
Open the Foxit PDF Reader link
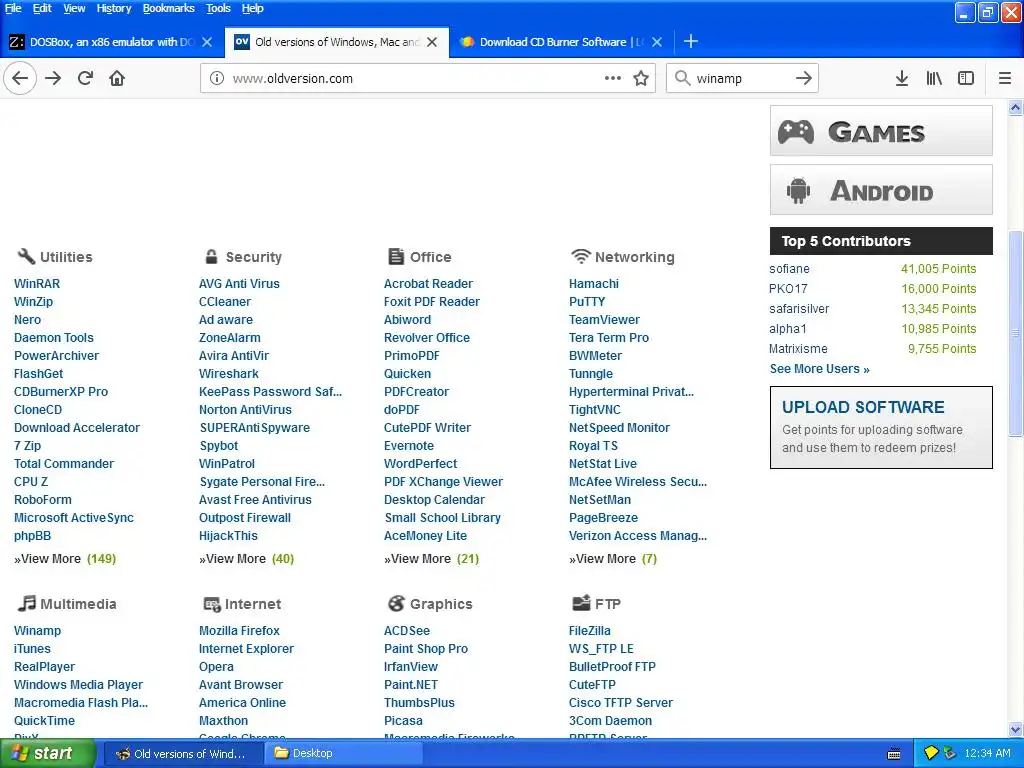[432, 302]
